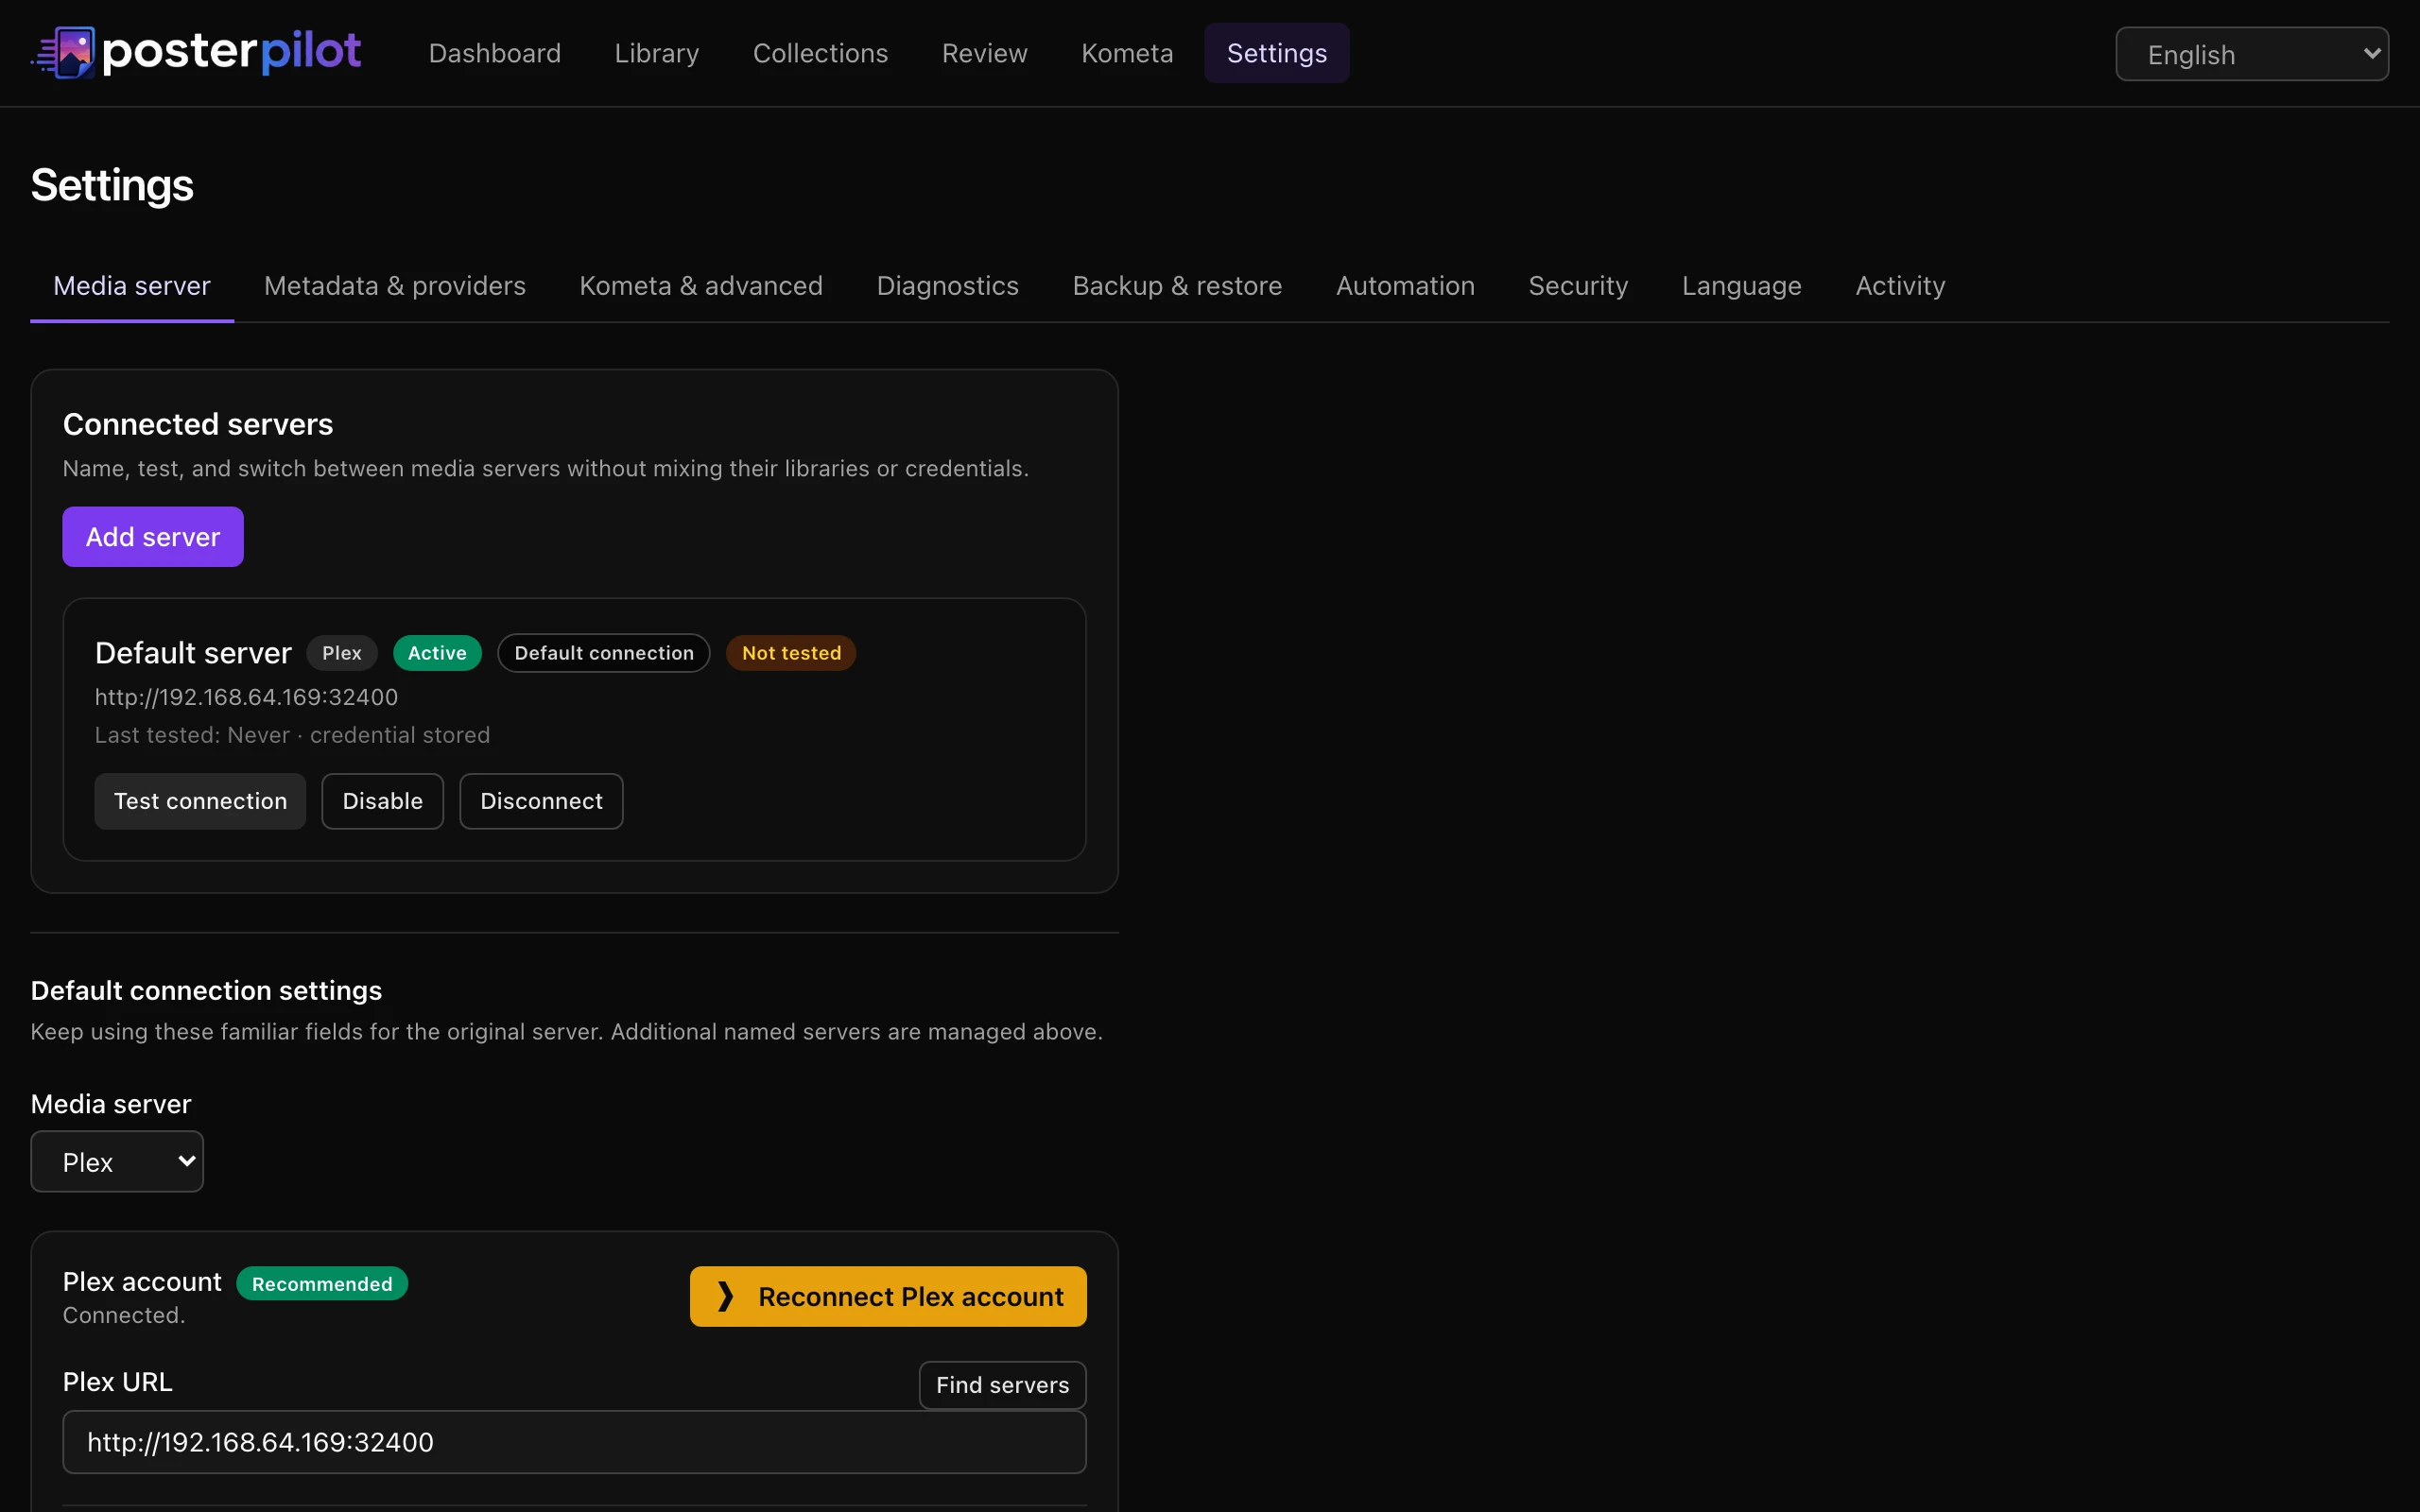
Task: Click the 'Last tested: Never' text
Action: [192, 735]
